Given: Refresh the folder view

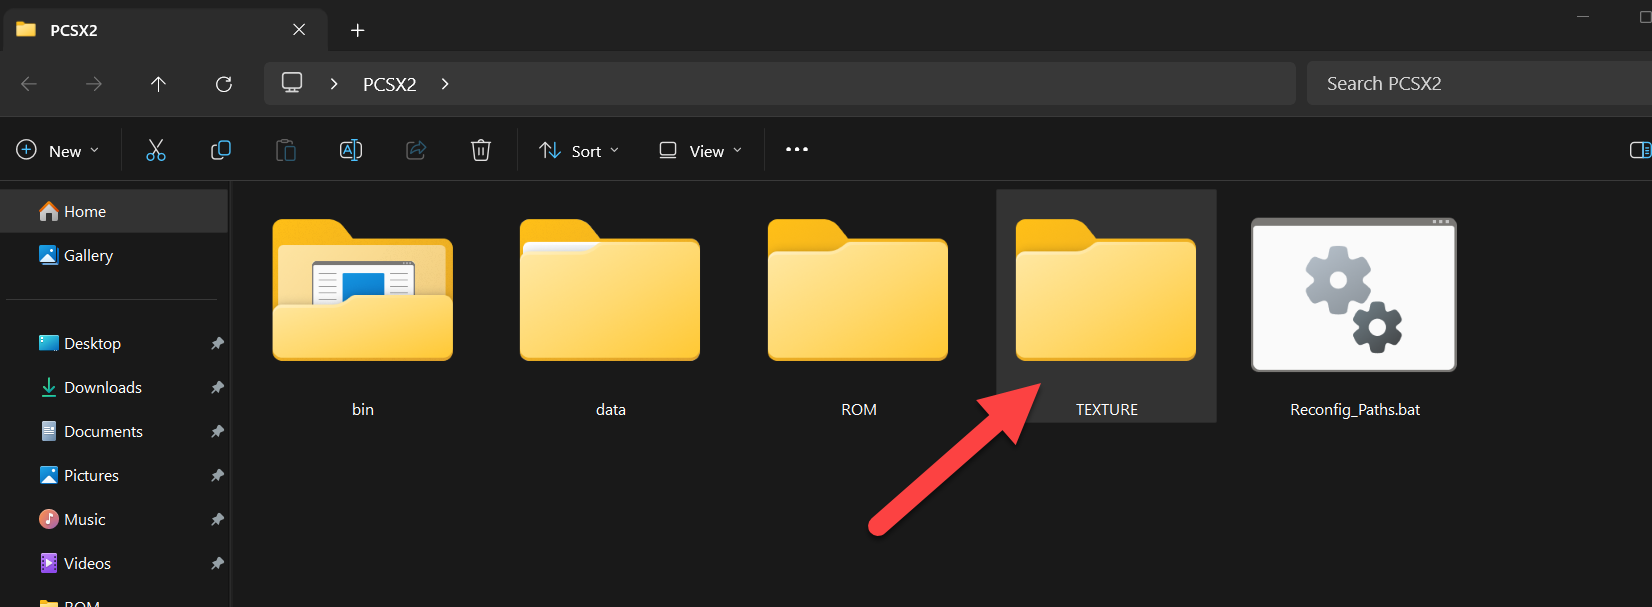Looking at the screenshot, I should (224, 84).
